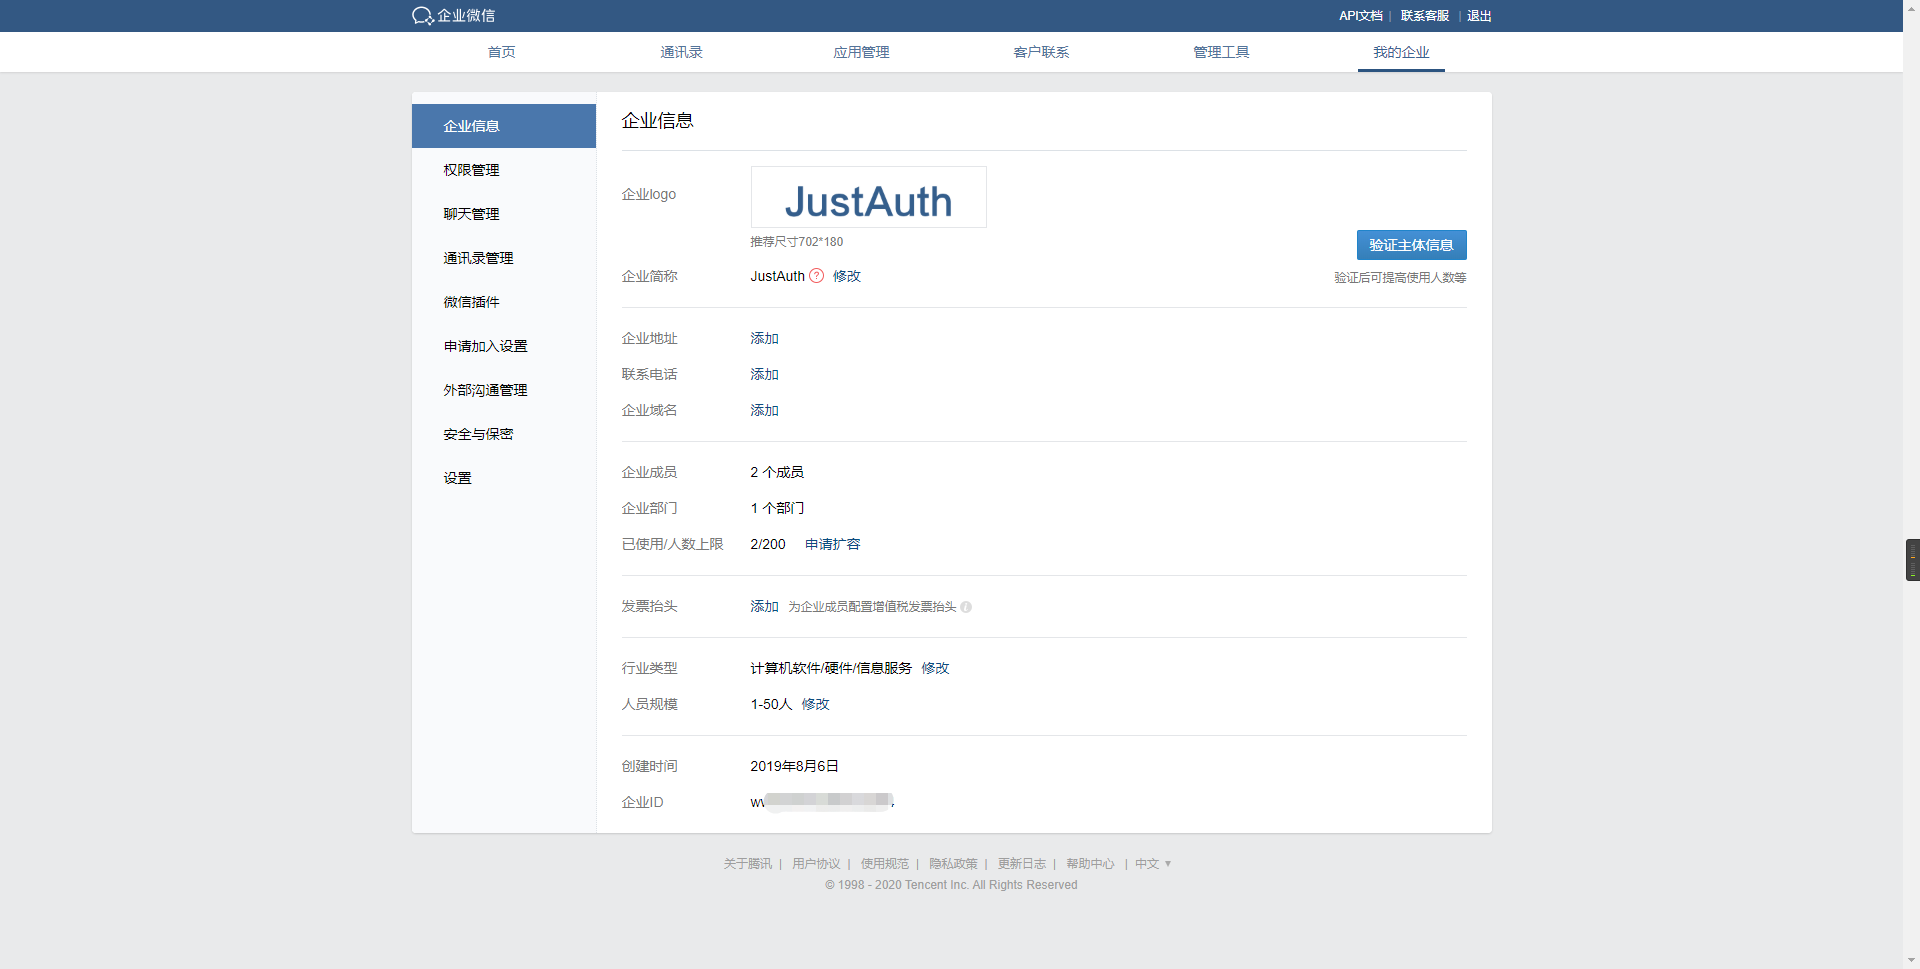Open the 应用管理 tab
The height and width of the screenshot is (969, 1920).
click(861, 52)
